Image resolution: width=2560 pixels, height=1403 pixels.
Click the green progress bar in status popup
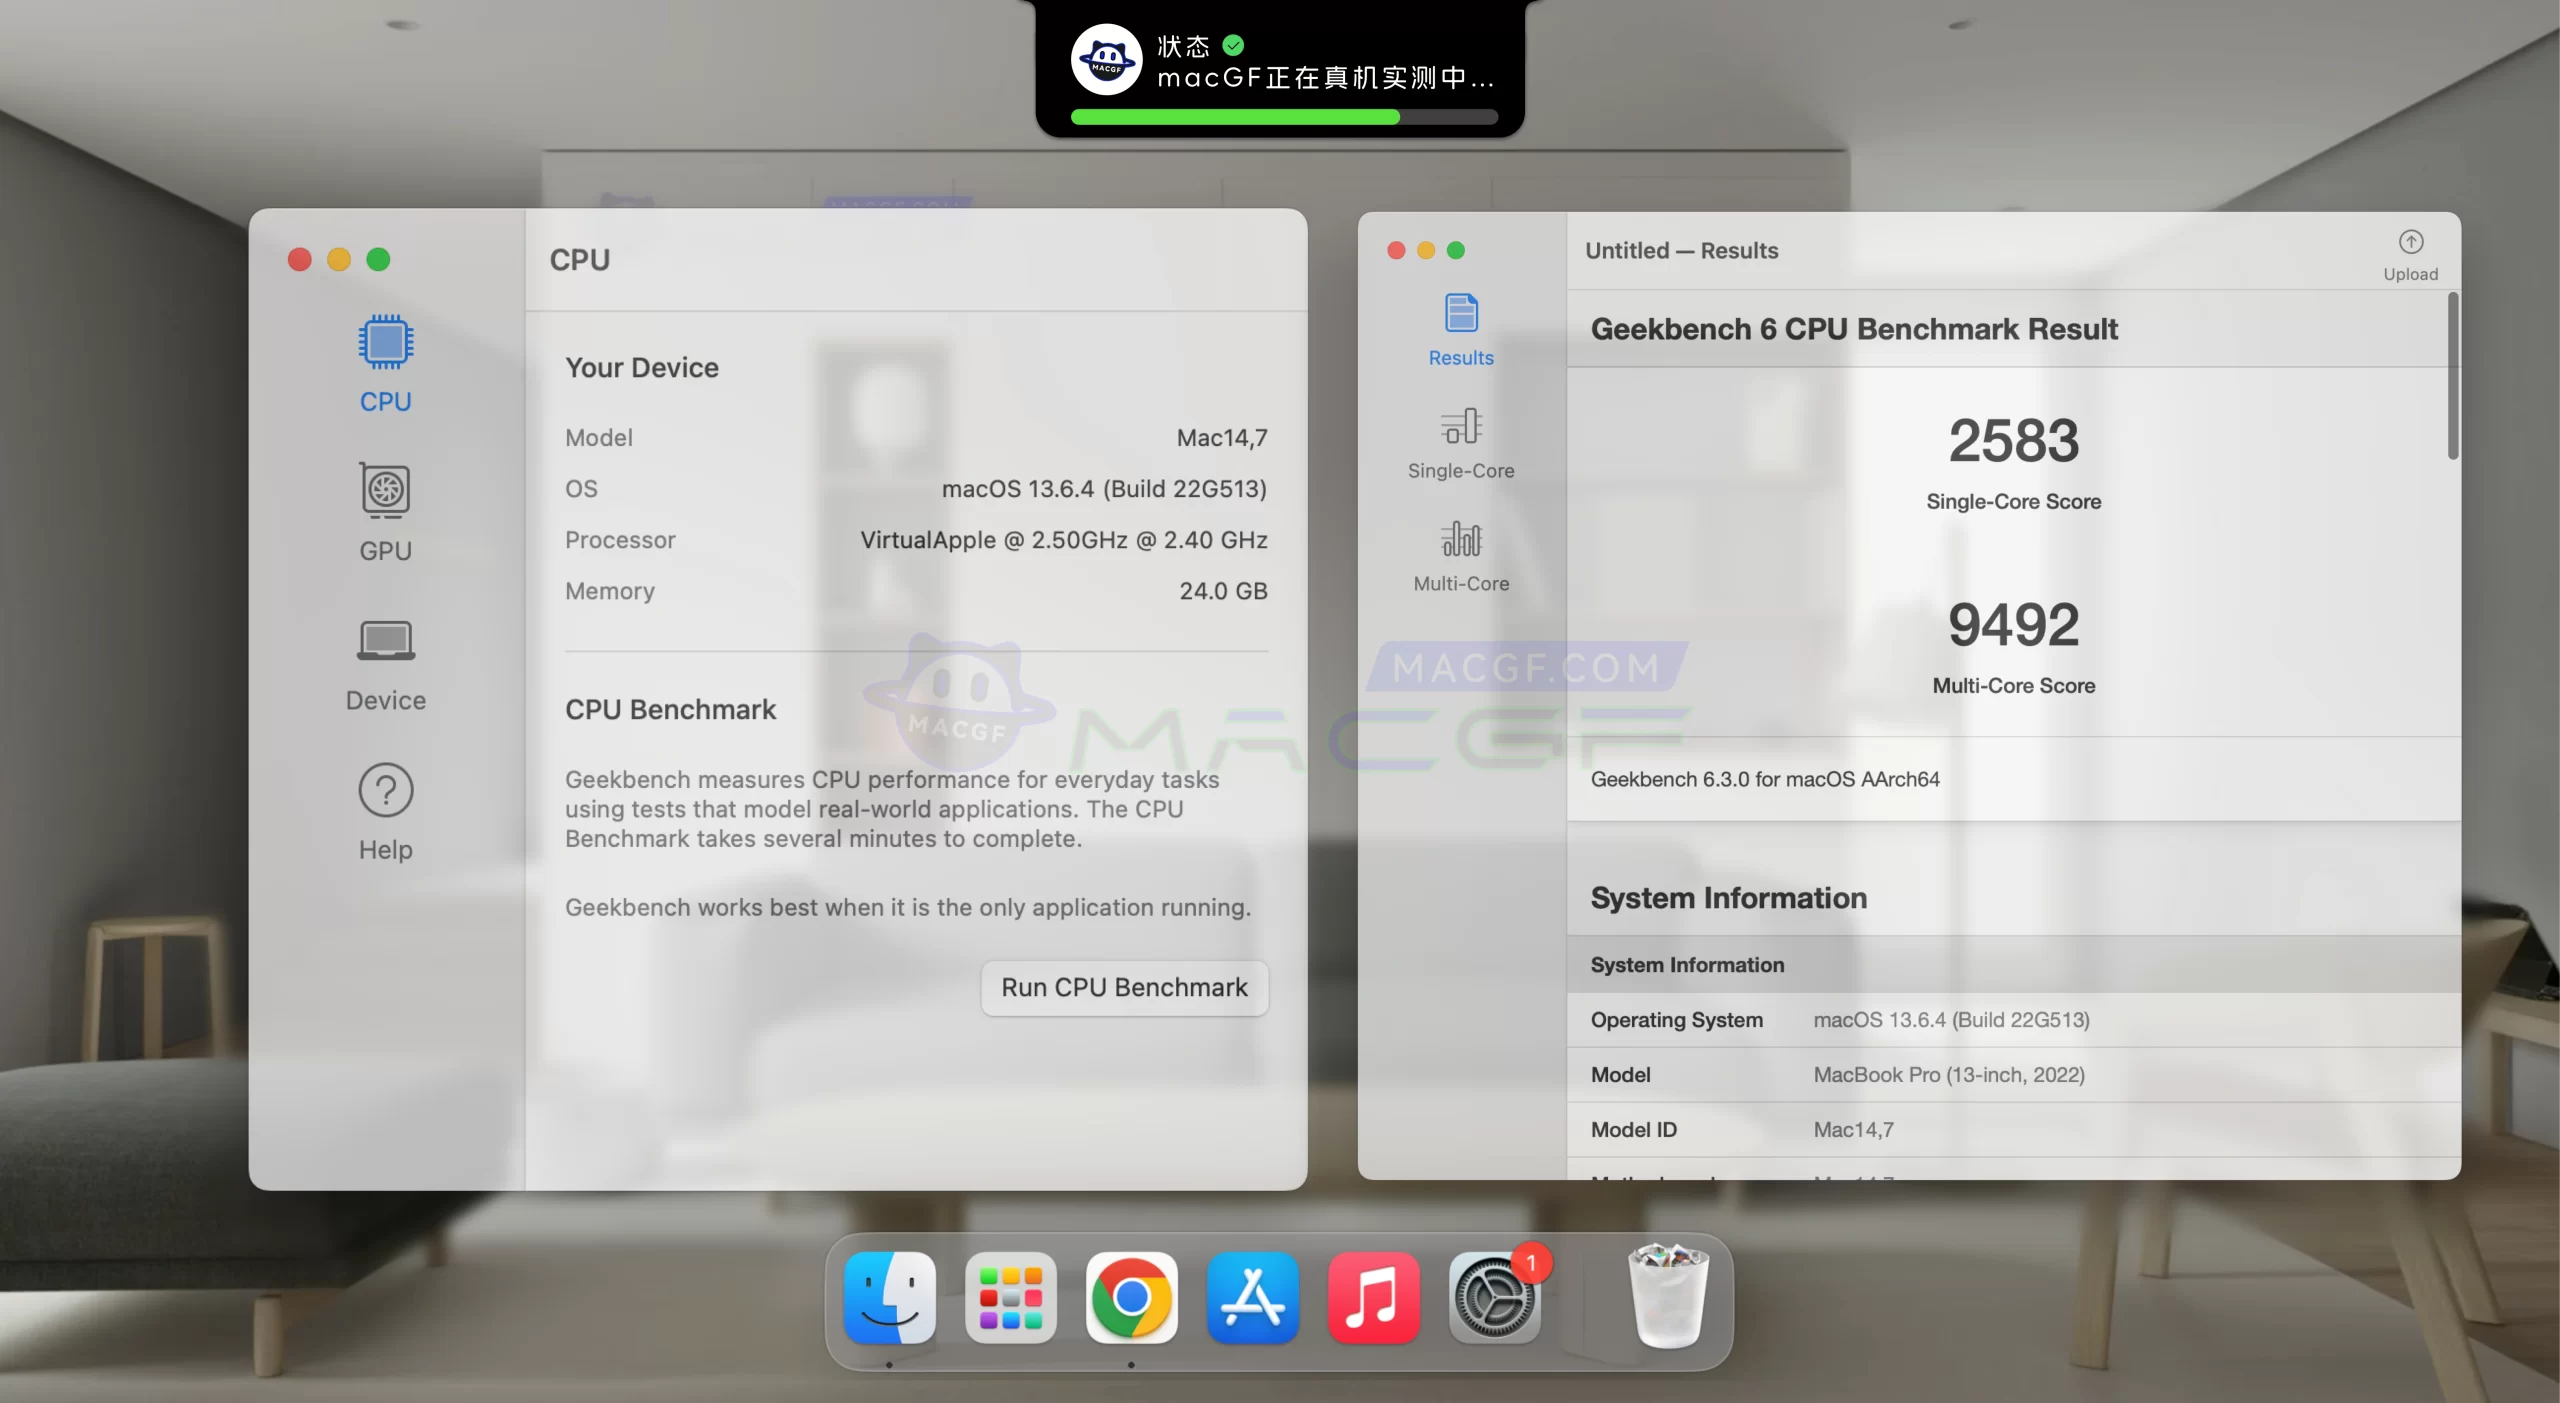pyautogui.click(x=1235, y=117)
